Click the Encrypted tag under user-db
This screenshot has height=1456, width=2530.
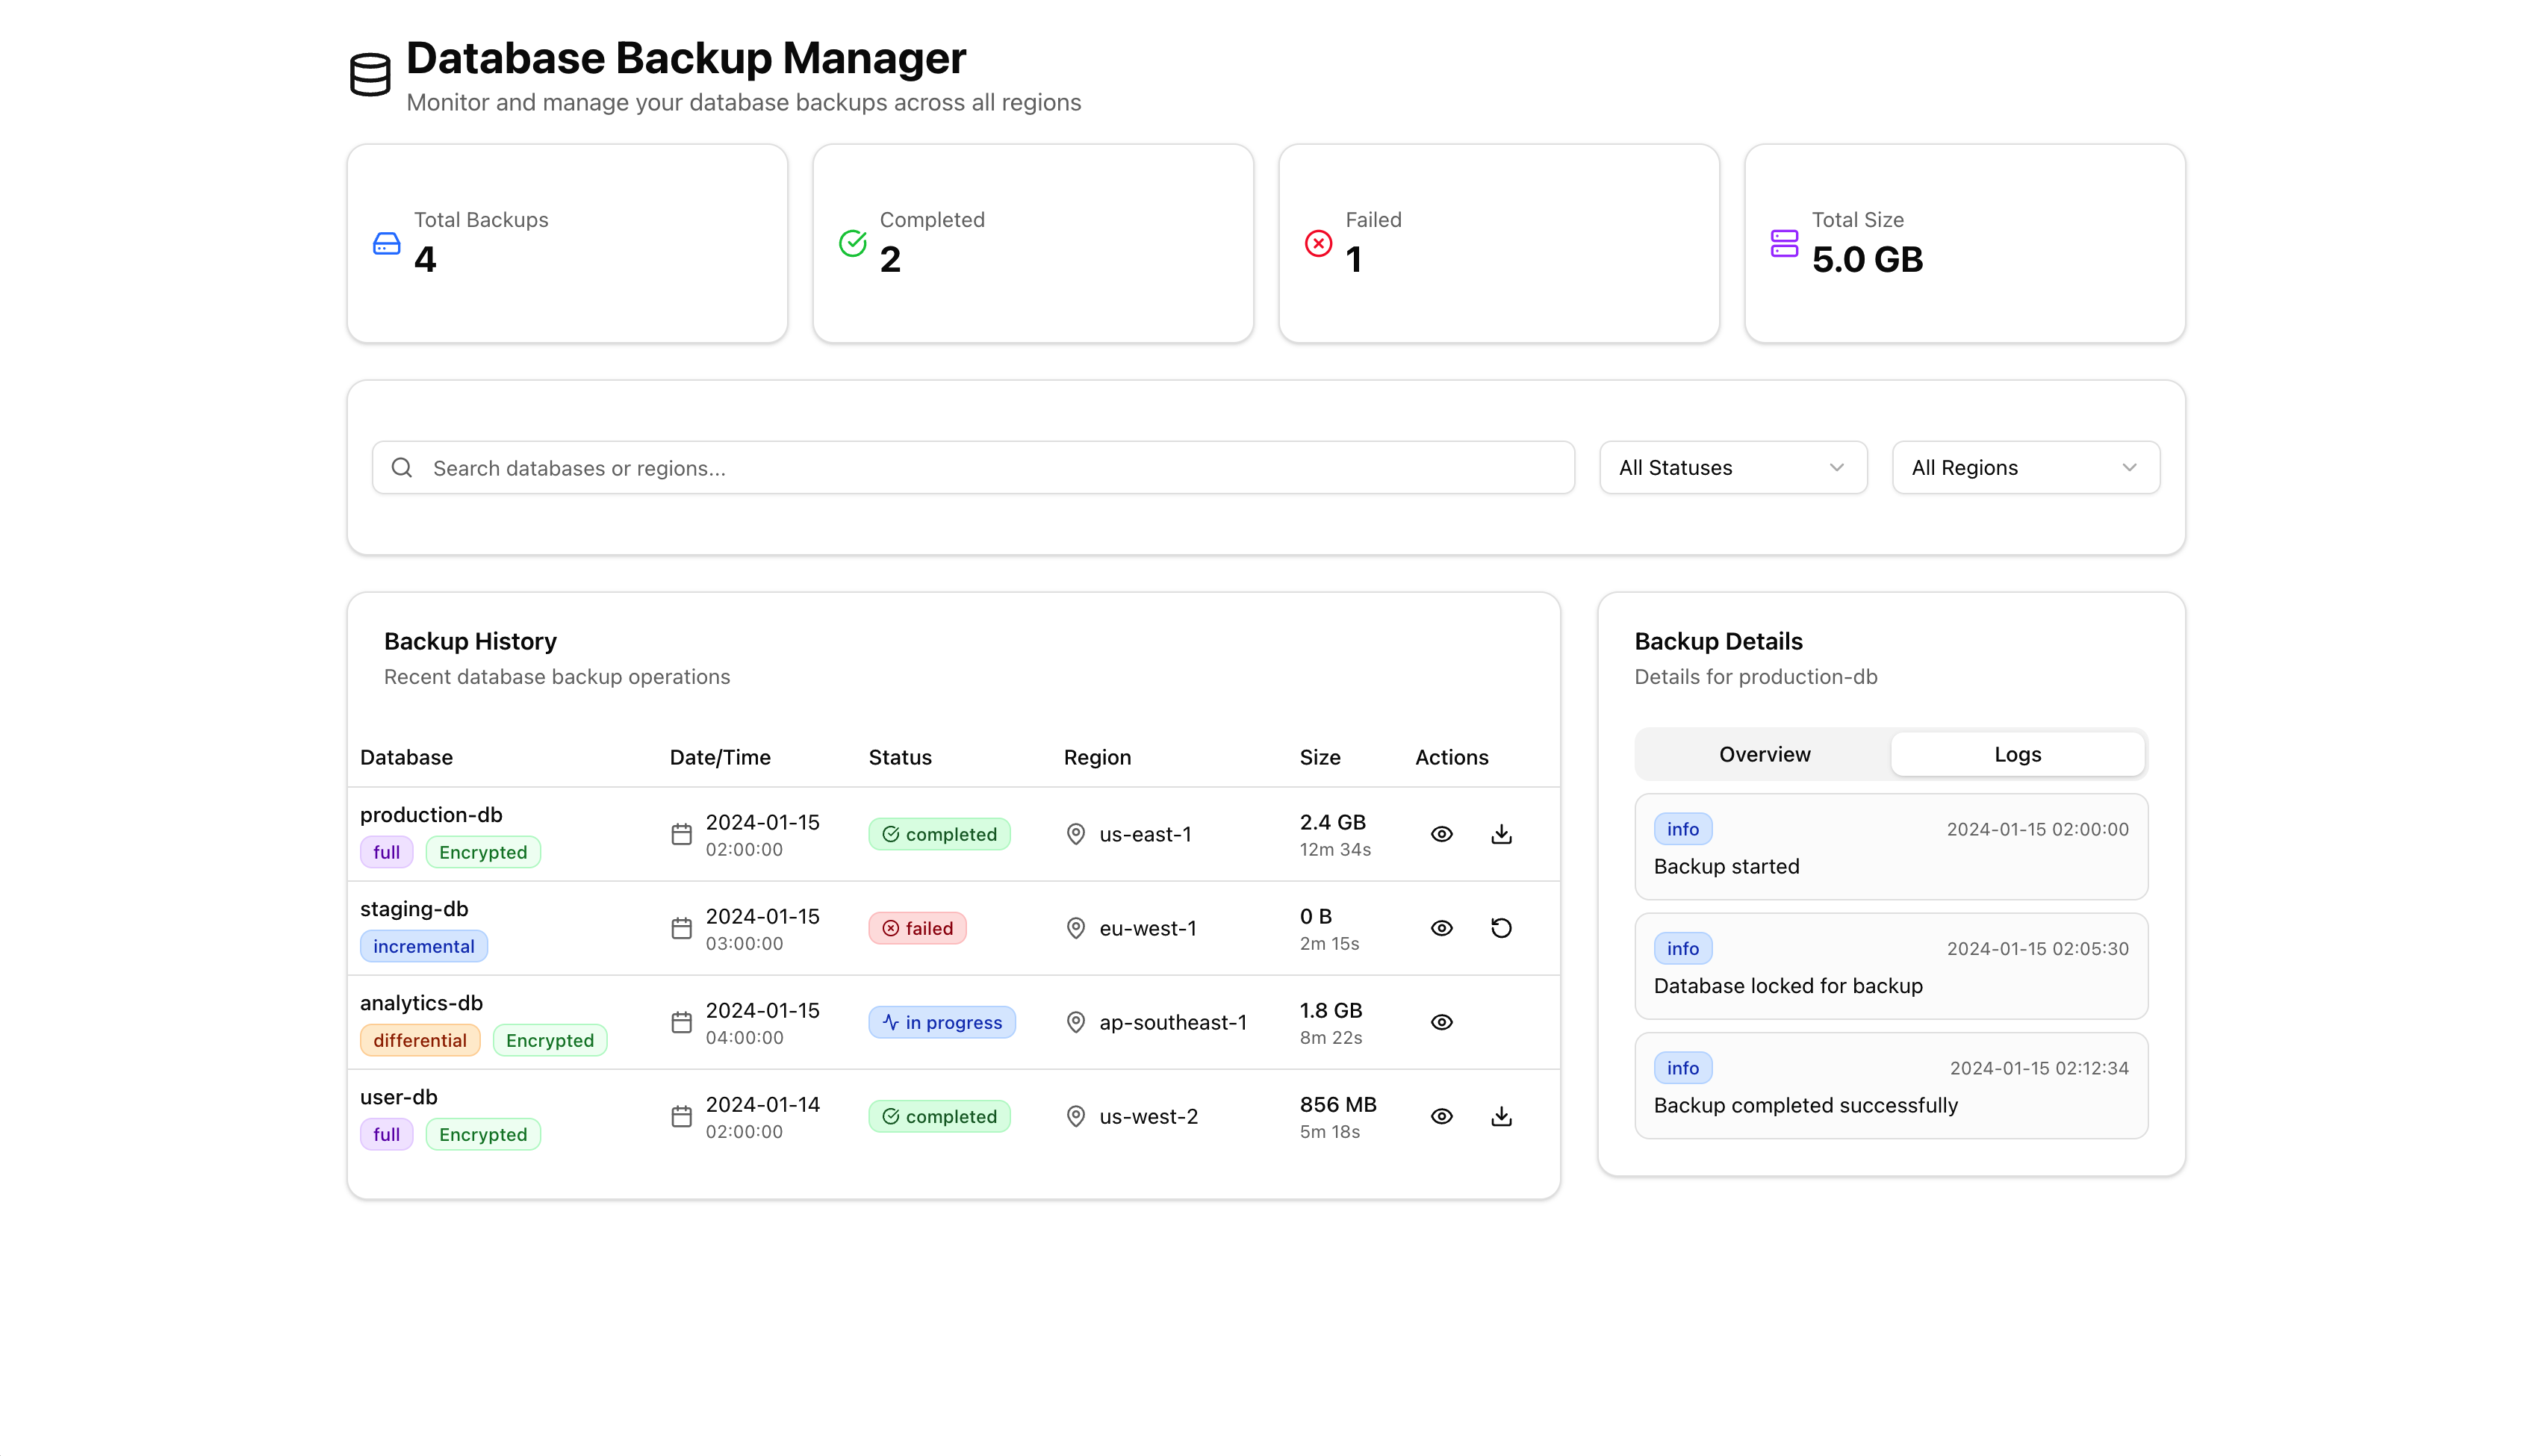point(483,1134)
